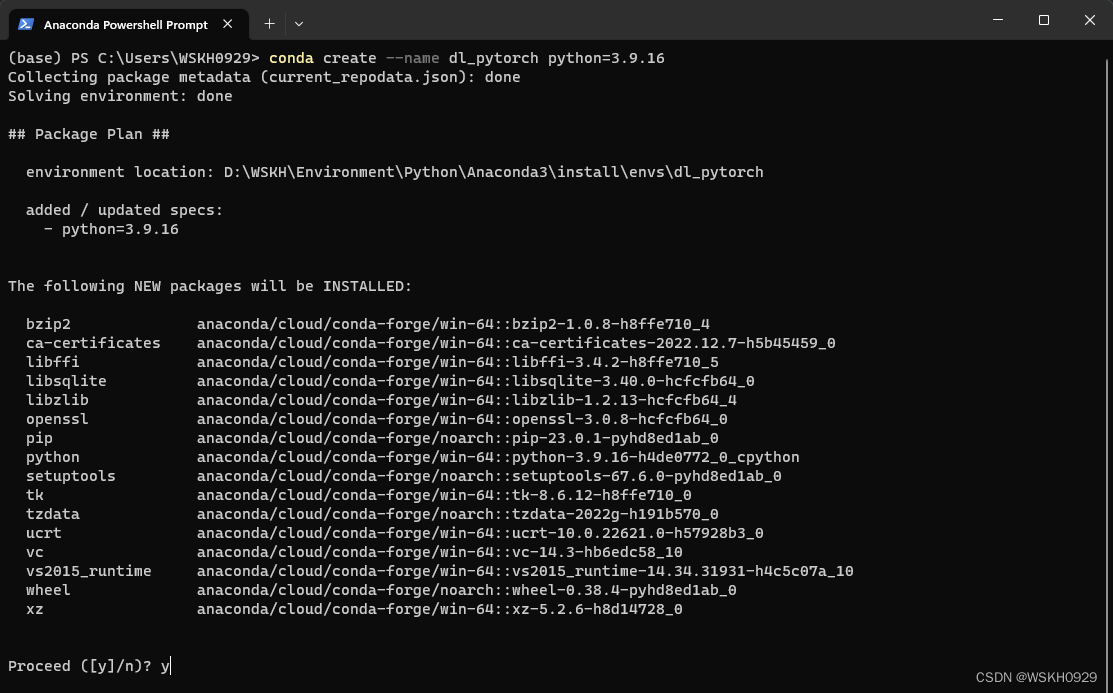Click 'Collecting package metadata' line
Image resolution: width=1113 pixels, height=693 pixels.
(x=264, y=77)
